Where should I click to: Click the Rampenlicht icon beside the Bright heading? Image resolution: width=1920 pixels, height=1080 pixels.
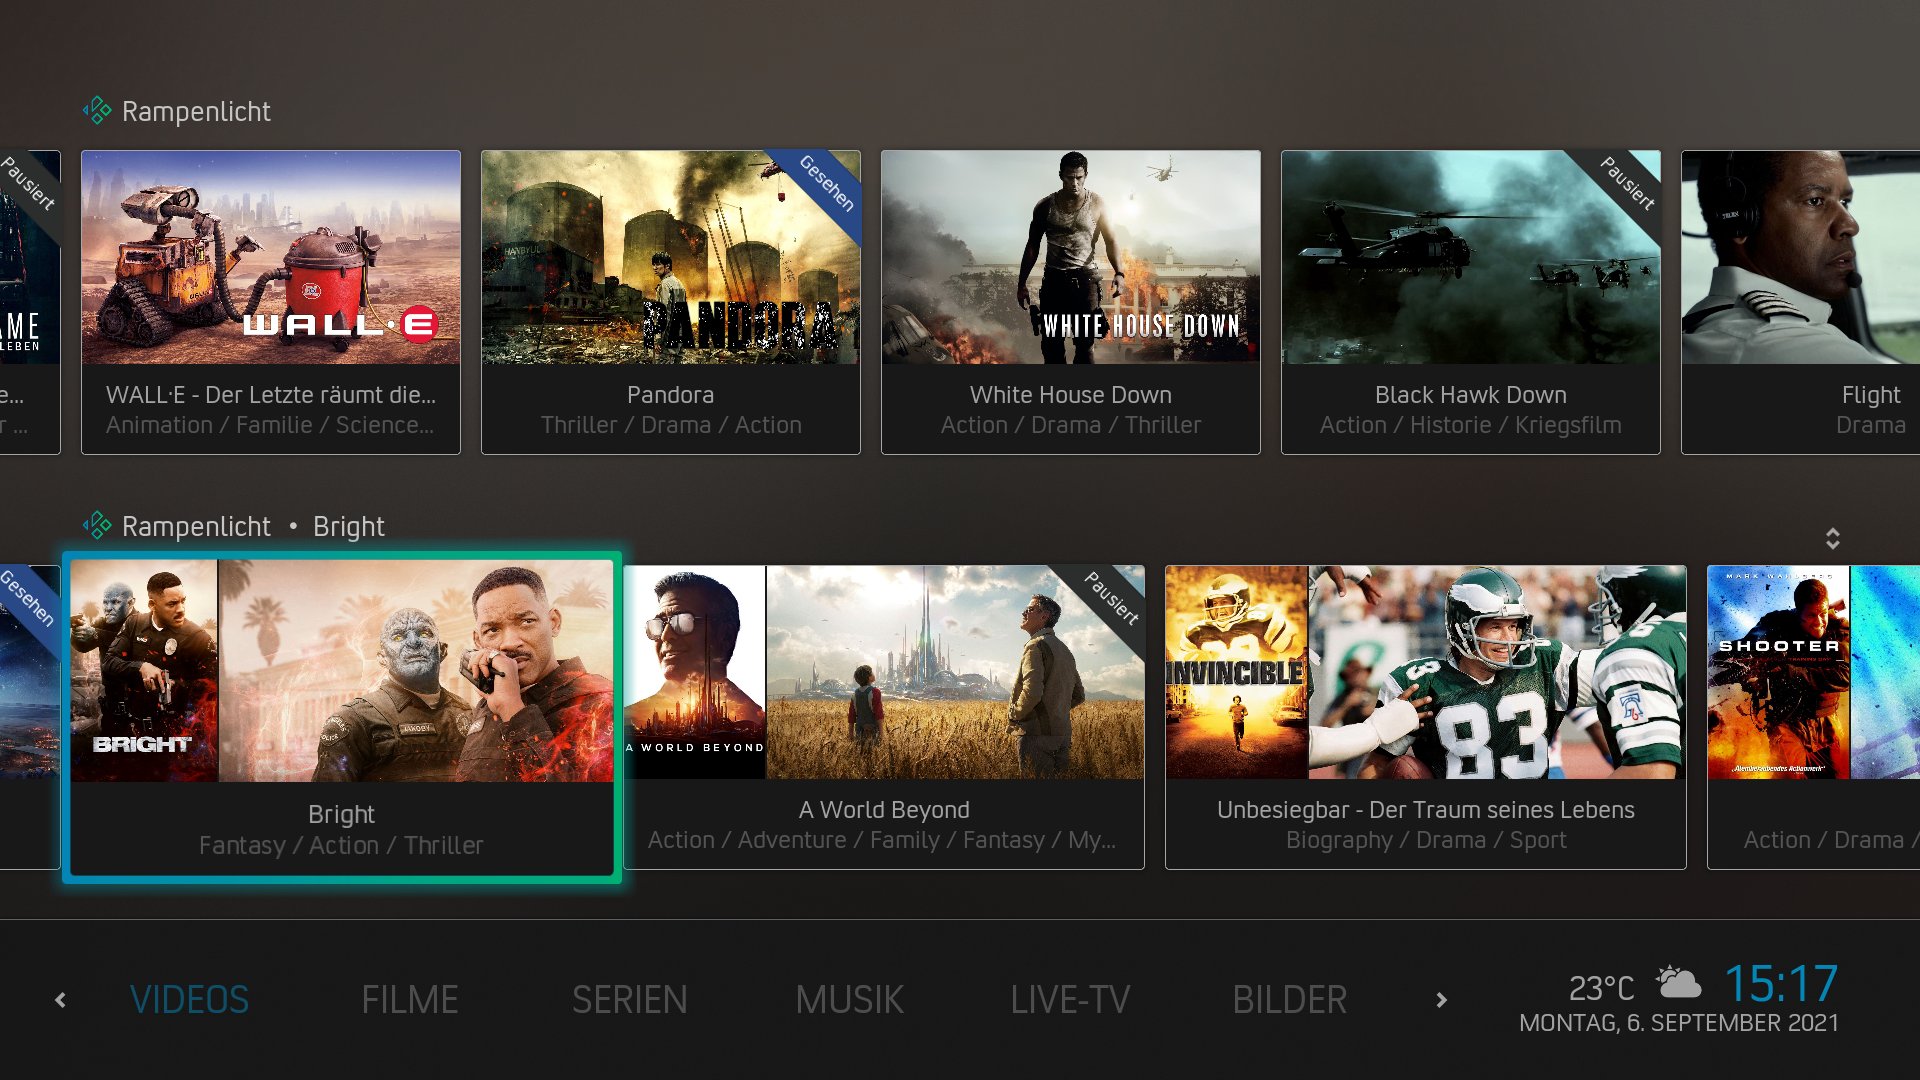click(97, 526)
